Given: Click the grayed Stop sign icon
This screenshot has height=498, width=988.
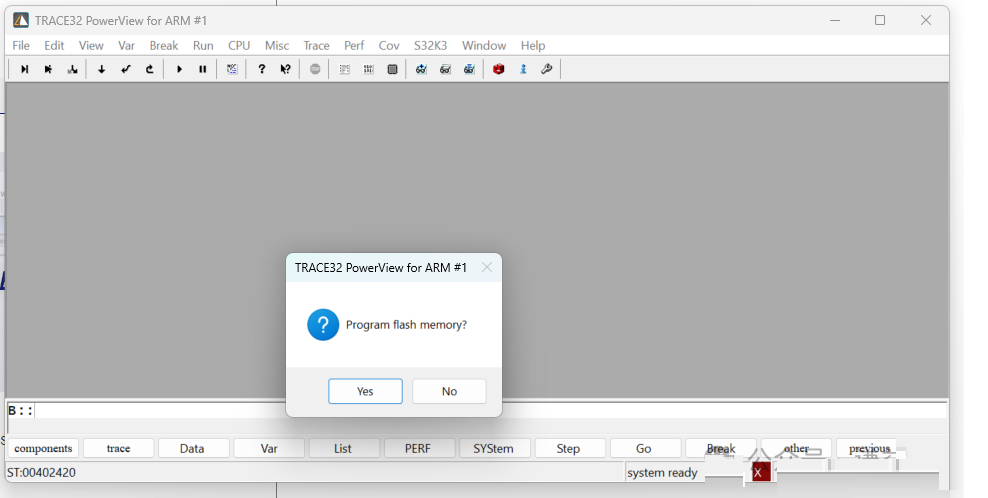Looking at the screenshot, I should (315, 69).
